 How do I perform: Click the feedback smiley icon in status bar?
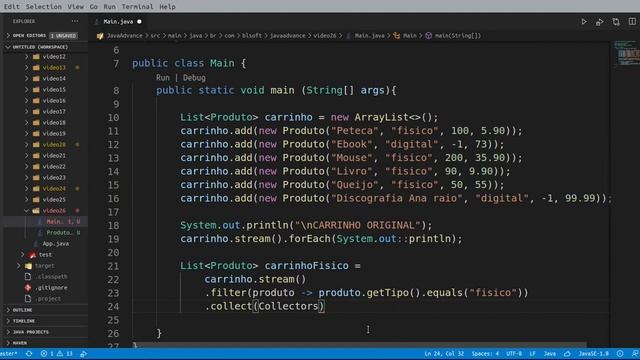(x=620, y=354)
